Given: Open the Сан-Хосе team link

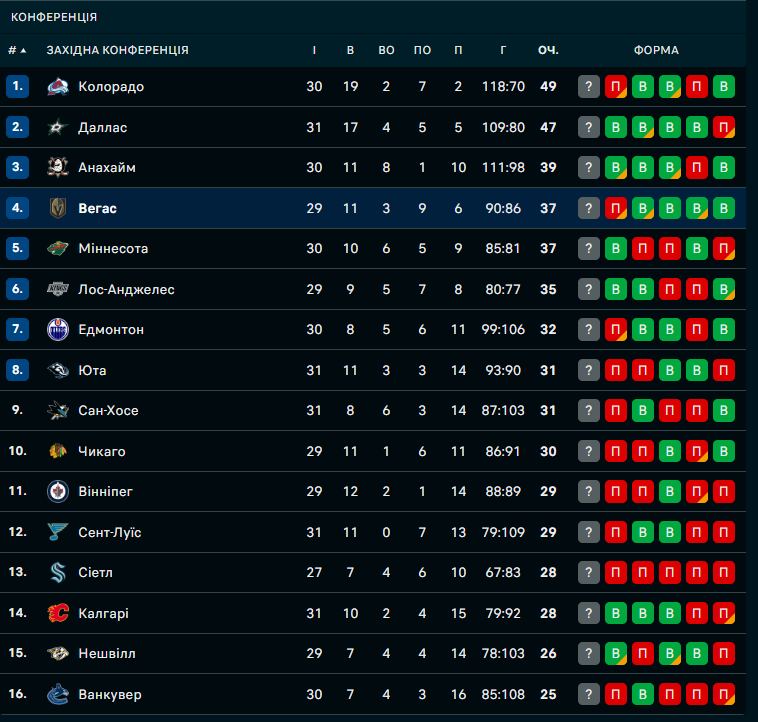Looking at the screenshot, I should pyautogui.click(x=108, y=411).
